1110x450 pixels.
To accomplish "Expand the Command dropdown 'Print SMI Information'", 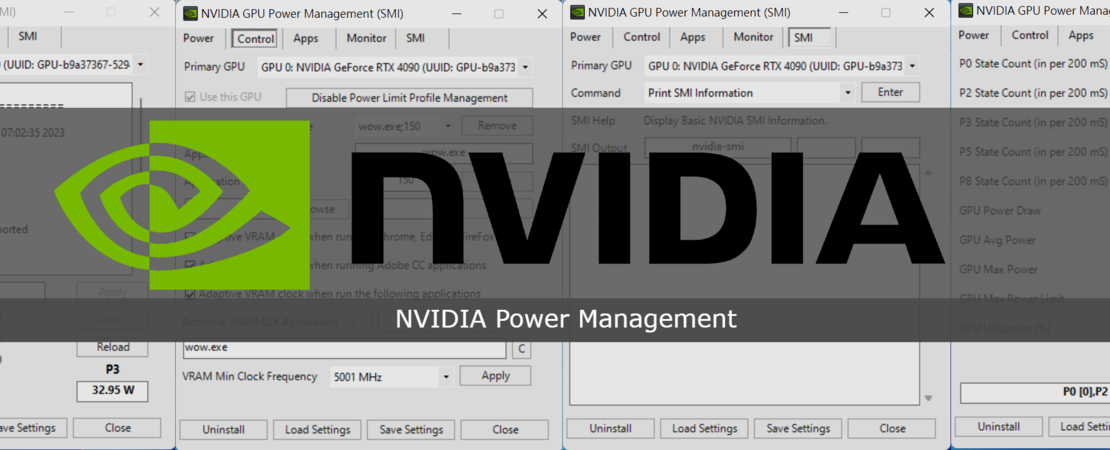I will [847, 93].
